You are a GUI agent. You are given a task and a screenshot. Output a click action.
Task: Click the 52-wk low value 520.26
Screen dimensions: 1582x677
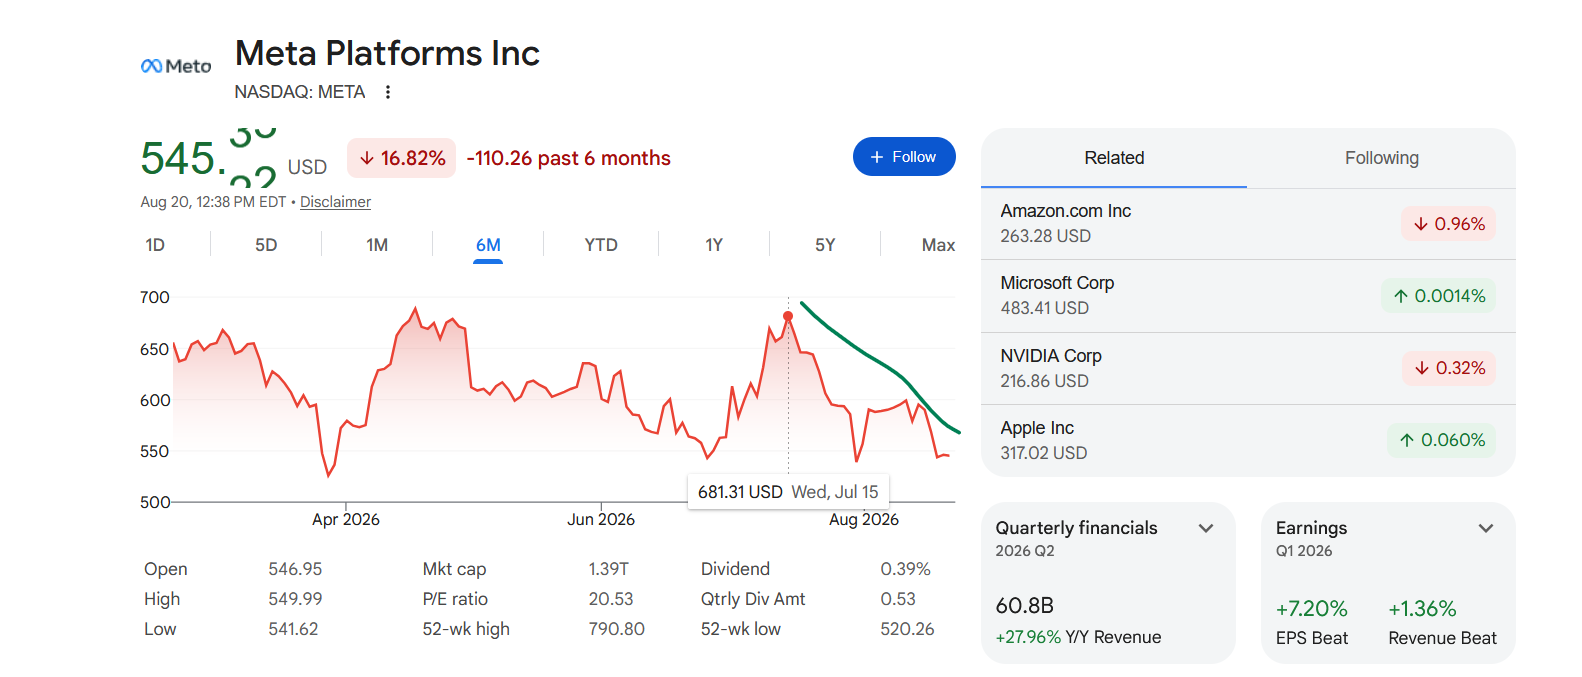click(x=907, y=629)
